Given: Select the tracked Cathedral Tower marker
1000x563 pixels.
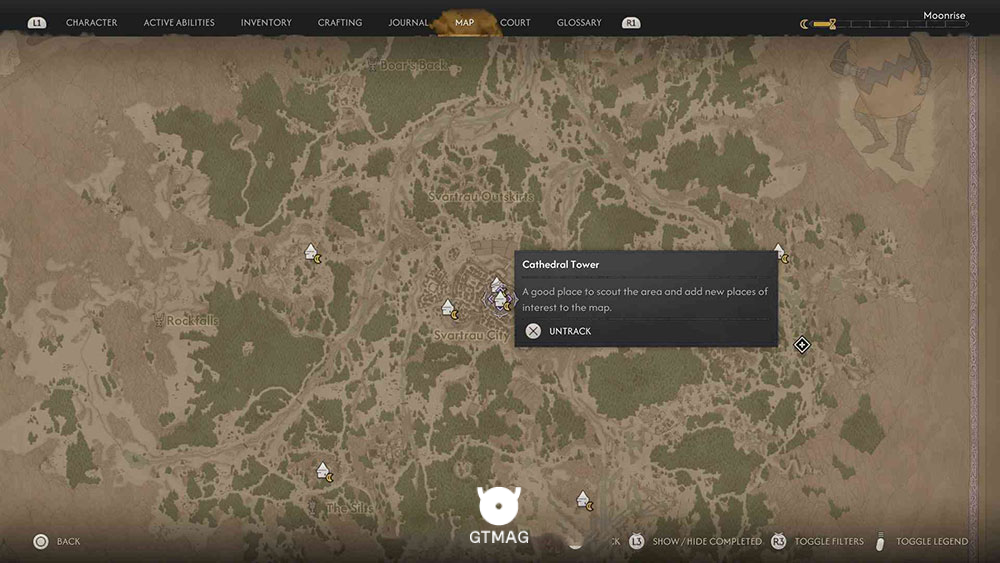Looking at the screenshot, I should (x=501, y=299).
